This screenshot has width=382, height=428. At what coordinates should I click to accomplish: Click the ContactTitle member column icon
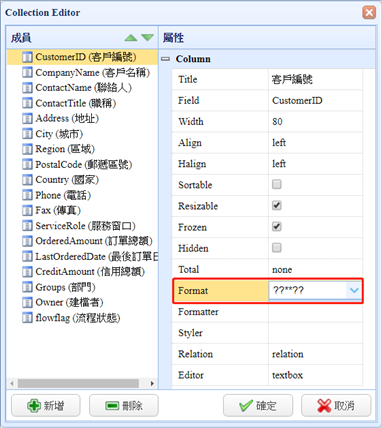27,103
